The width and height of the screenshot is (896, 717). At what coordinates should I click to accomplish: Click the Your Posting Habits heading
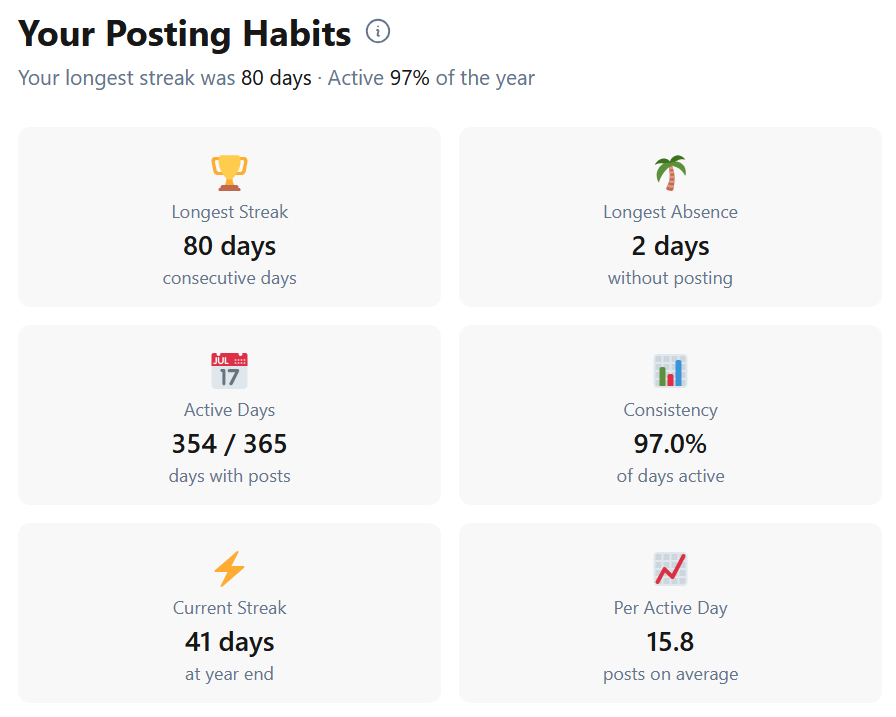(x=185, y=34)
